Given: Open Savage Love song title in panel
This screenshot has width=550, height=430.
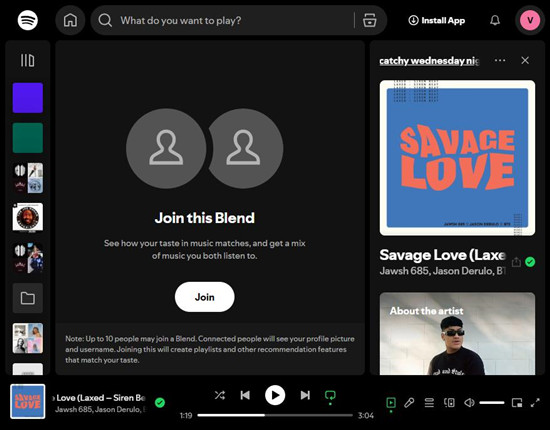Looking at the screenshot, I should point(442,255).
